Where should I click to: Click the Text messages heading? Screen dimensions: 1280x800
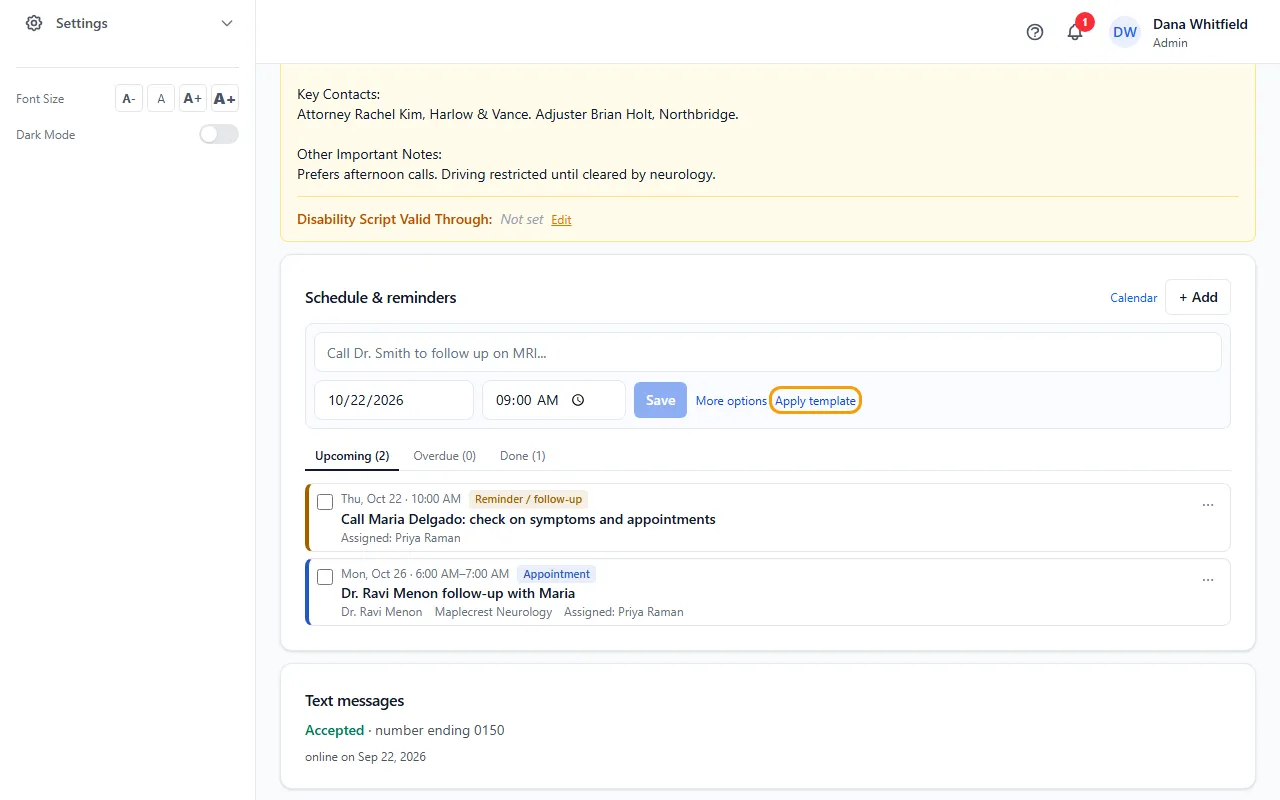click(355, 701)
